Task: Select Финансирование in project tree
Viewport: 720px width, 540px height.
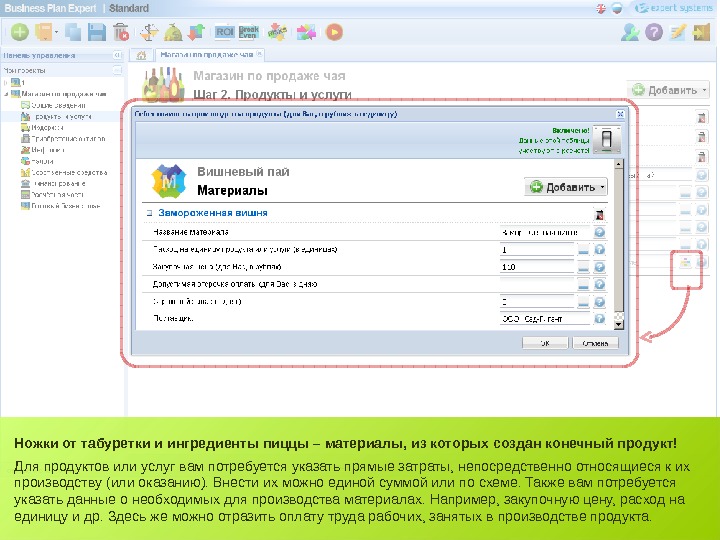Action: pyautogui.click(x=59, y=183)
